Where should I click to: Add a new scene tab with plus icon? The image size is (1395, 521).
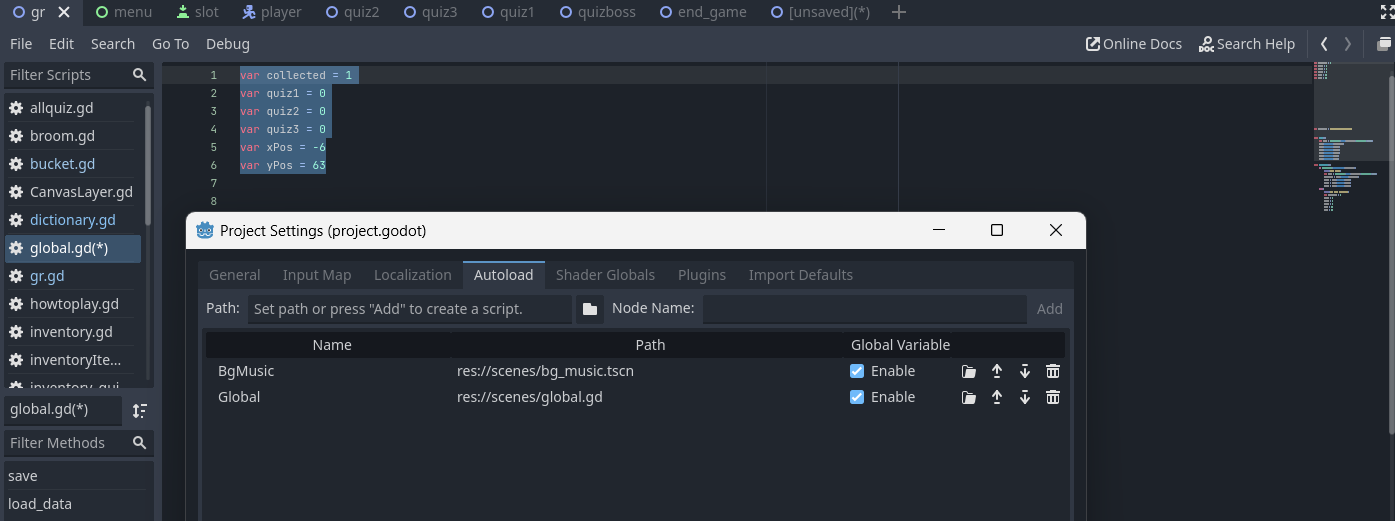tap(898, 12)
